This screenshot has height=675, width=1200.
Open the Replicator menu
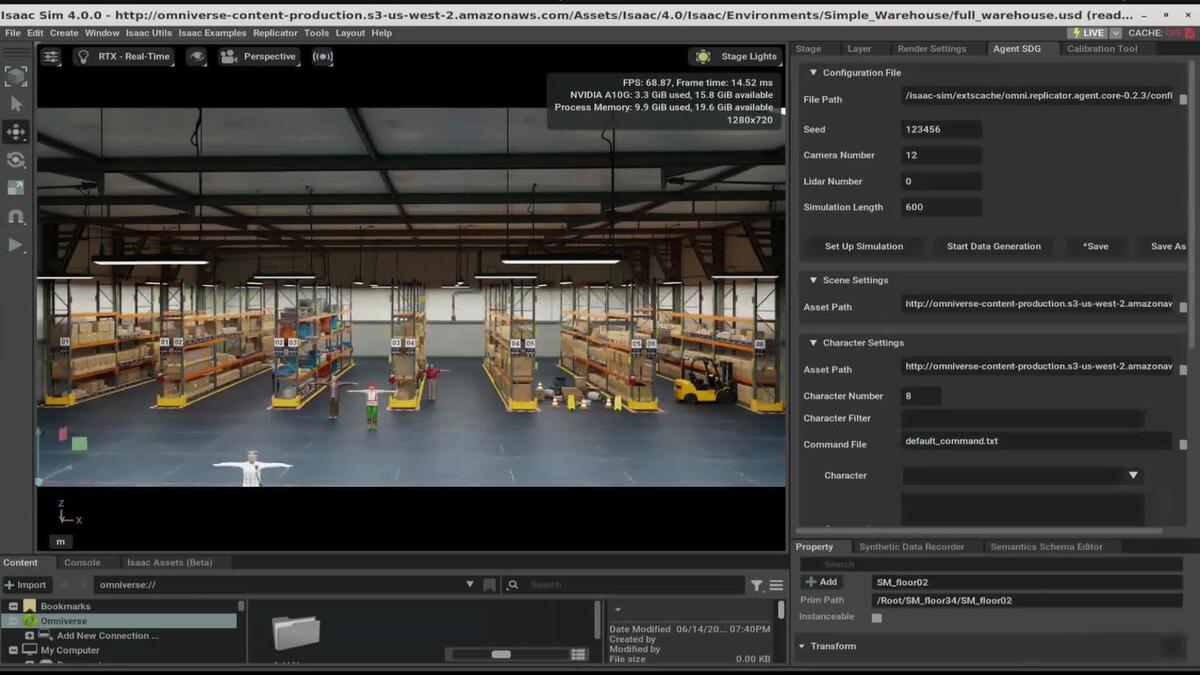coord(275,33)
